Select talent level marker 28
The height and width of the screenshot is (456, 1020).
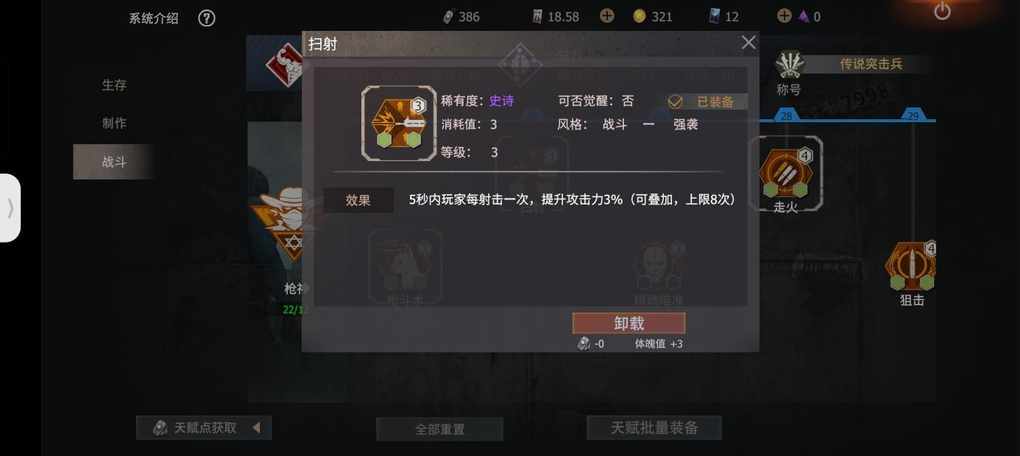click(x=786, y=115)
